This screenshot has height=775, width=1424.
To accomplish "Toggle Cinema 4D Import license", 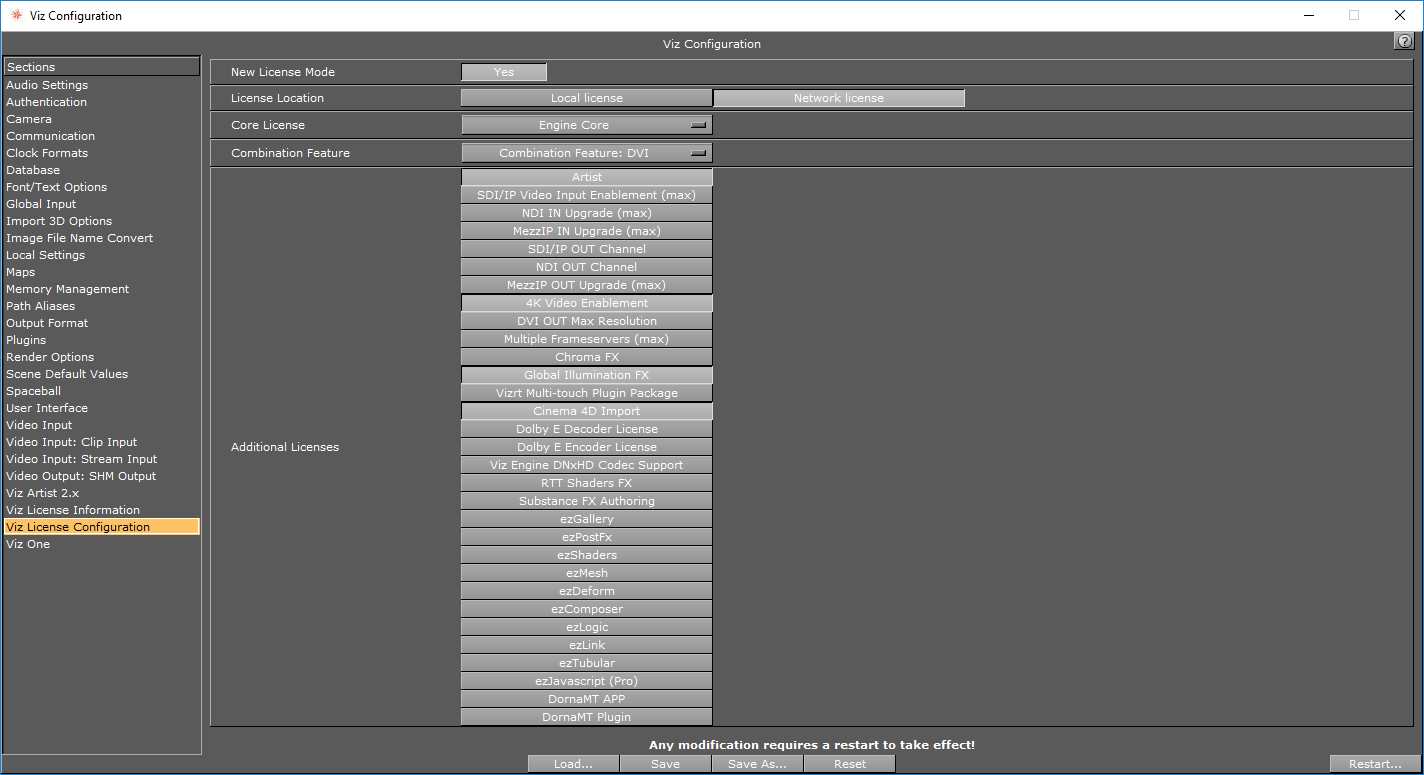I will pos(587,411).
